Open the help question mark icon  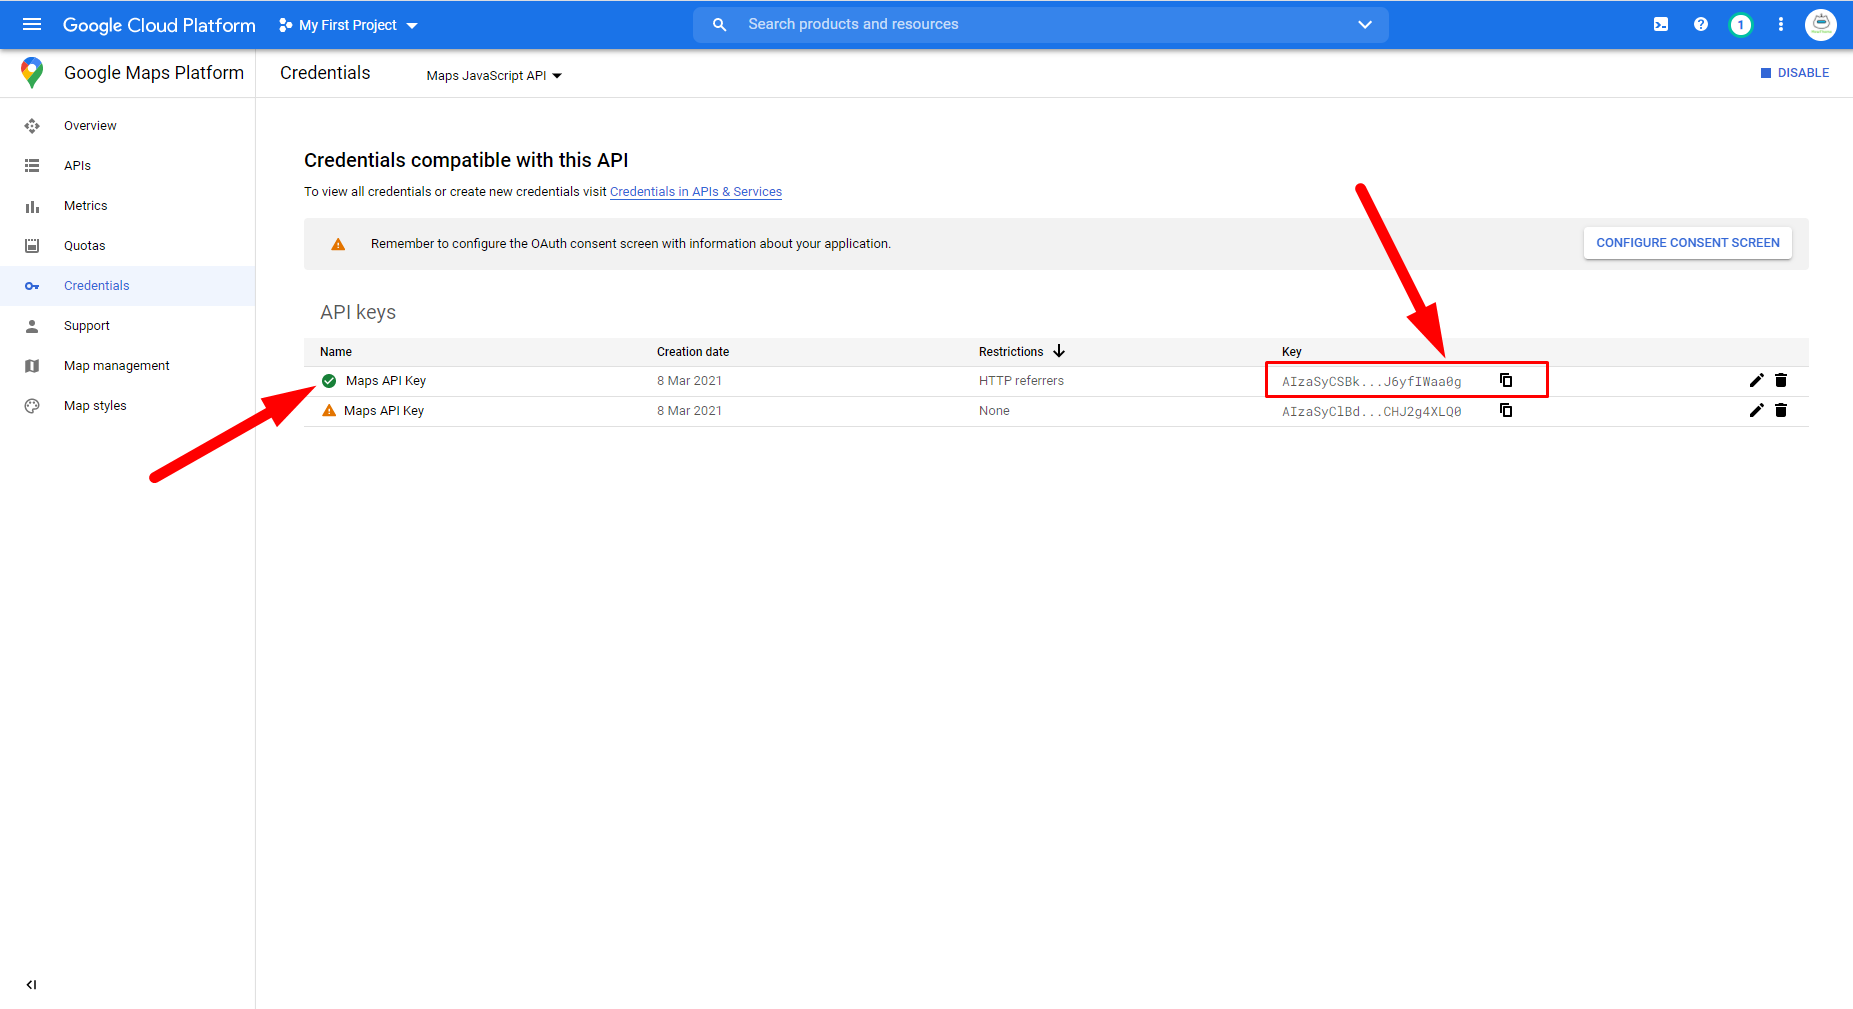click(x=1701, y=25)
